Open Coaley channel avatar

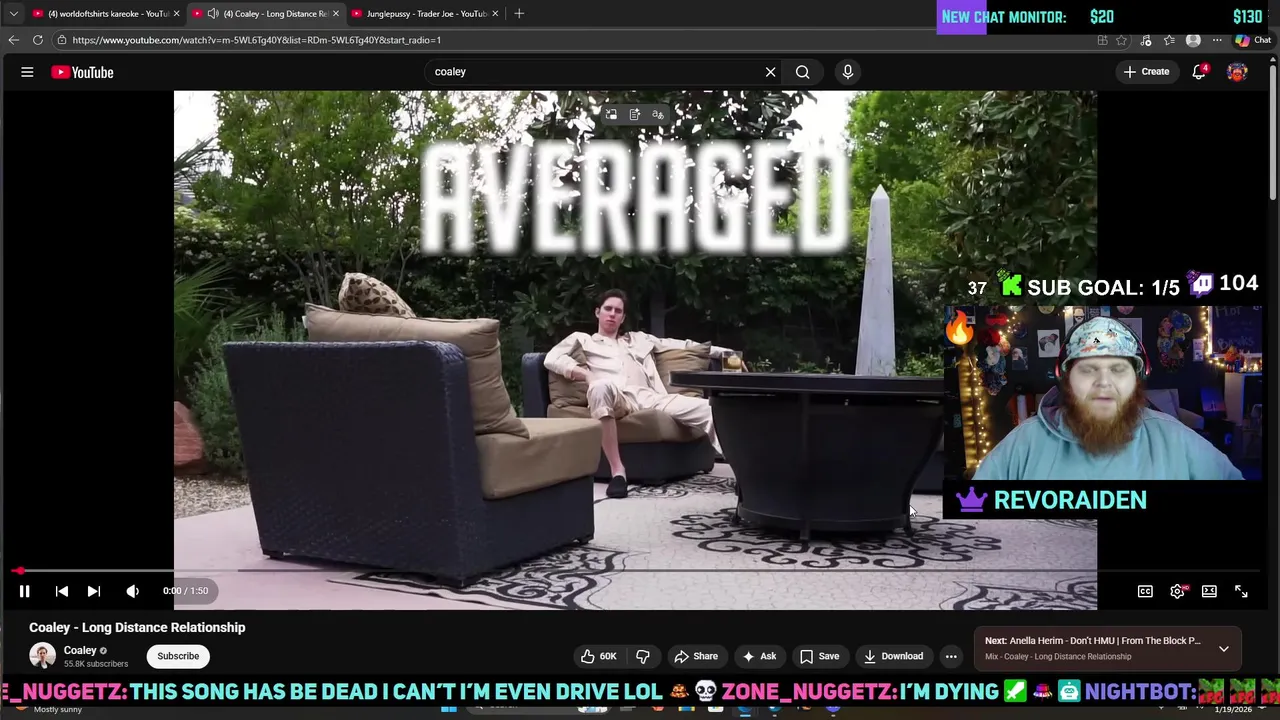tap(42, 656)
